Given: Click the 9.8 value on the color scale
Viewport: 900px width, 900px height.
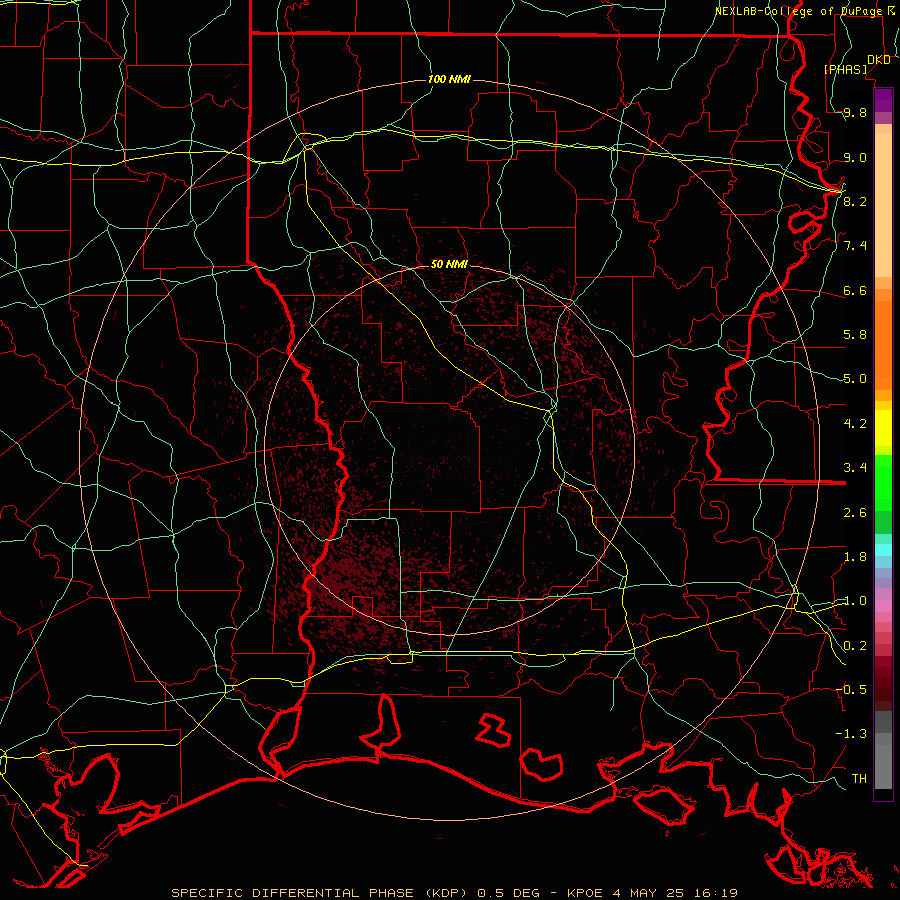Looking at the screenshot, I should pos(855,112).
